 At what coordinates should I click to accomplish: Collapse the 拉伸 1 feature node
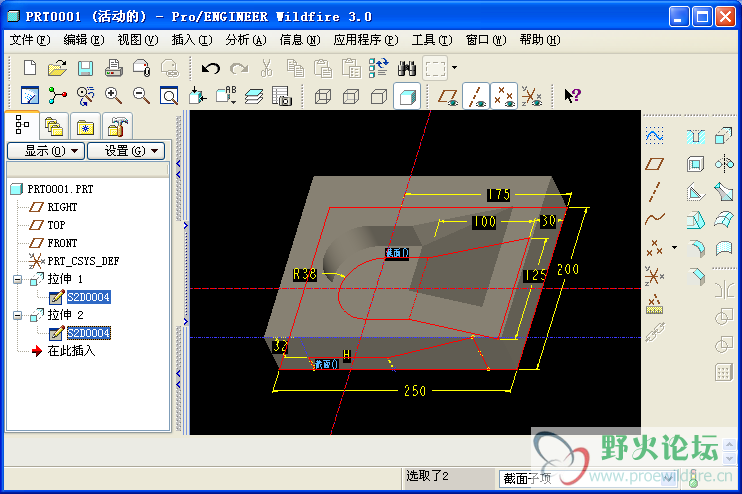(18, 279)
